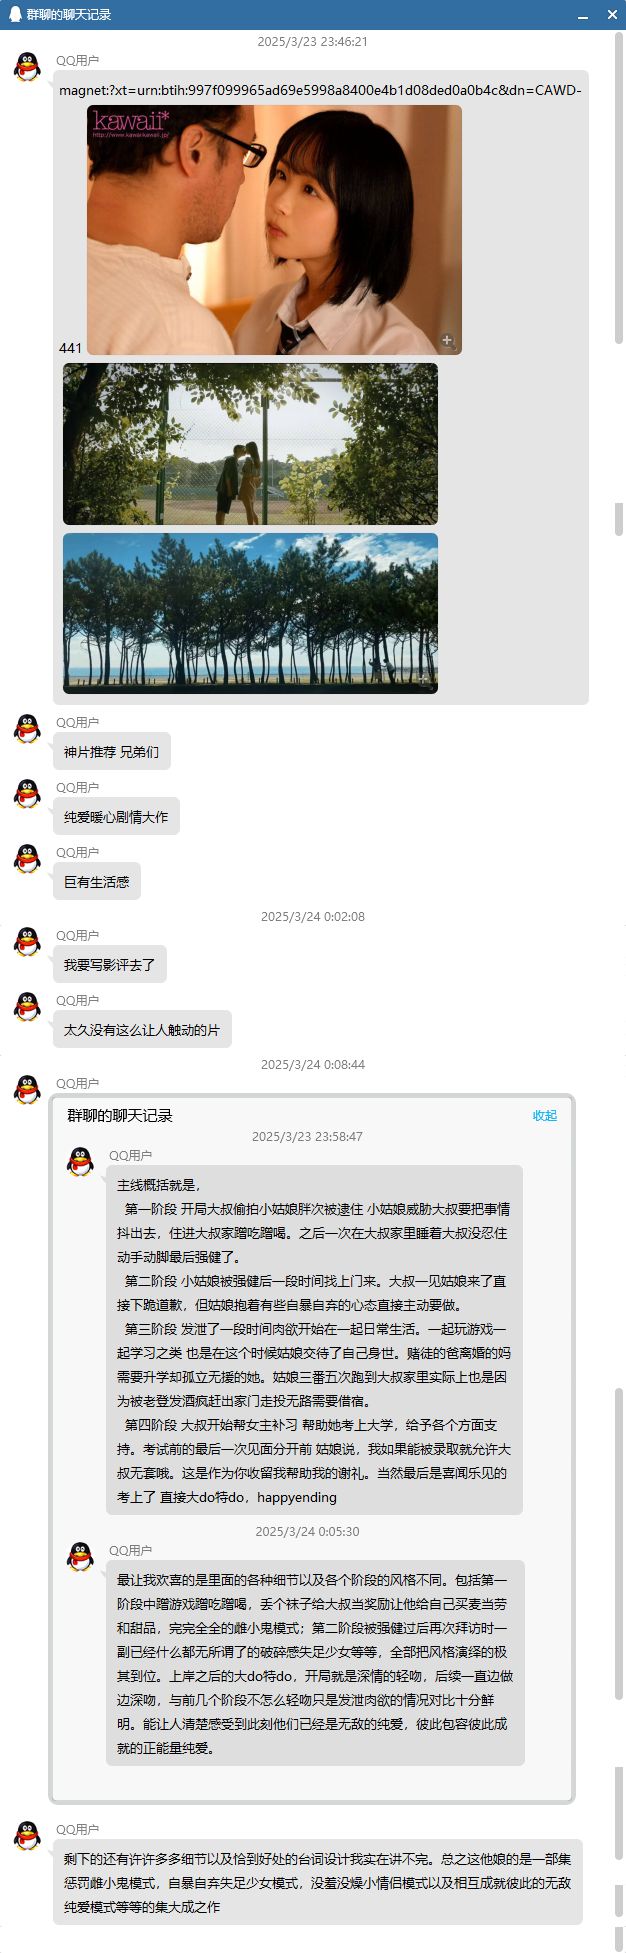The height and width of the screenshot is (1953, 626).
Task: Click the zoom magnifier icon on first image
Action: 447,341
